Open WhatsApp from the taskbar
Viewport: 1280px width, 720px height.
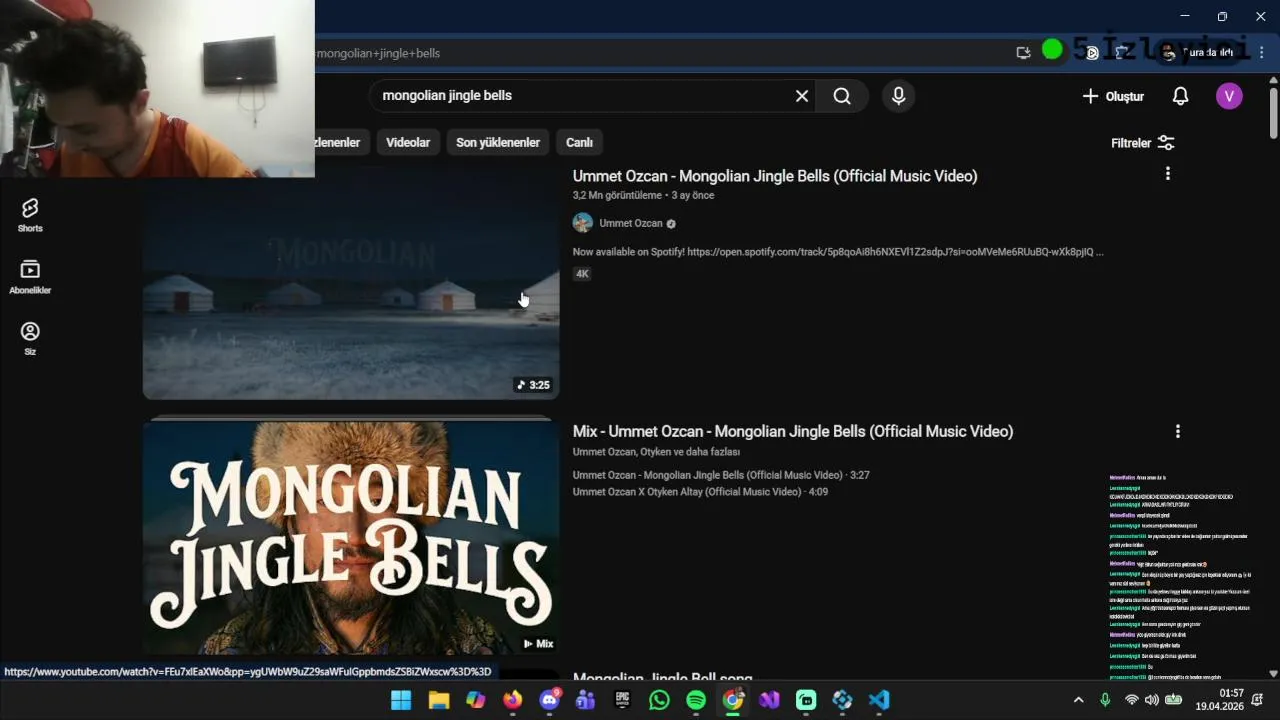coord(659,700)
